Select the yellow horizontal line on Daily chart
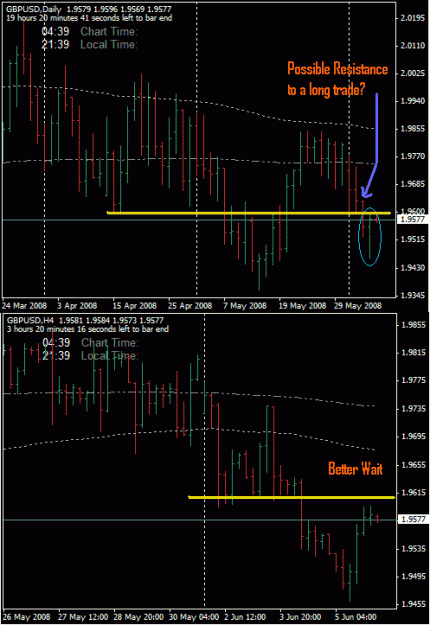The image size is (430, 625). click(x=249, y=213)
